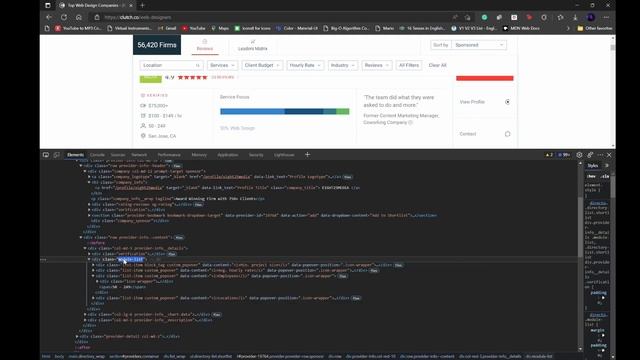This screenshot has width=640, height=360.
Task: Open DevTools customize ellipsis menu
Action: click(x=600, y=155)
